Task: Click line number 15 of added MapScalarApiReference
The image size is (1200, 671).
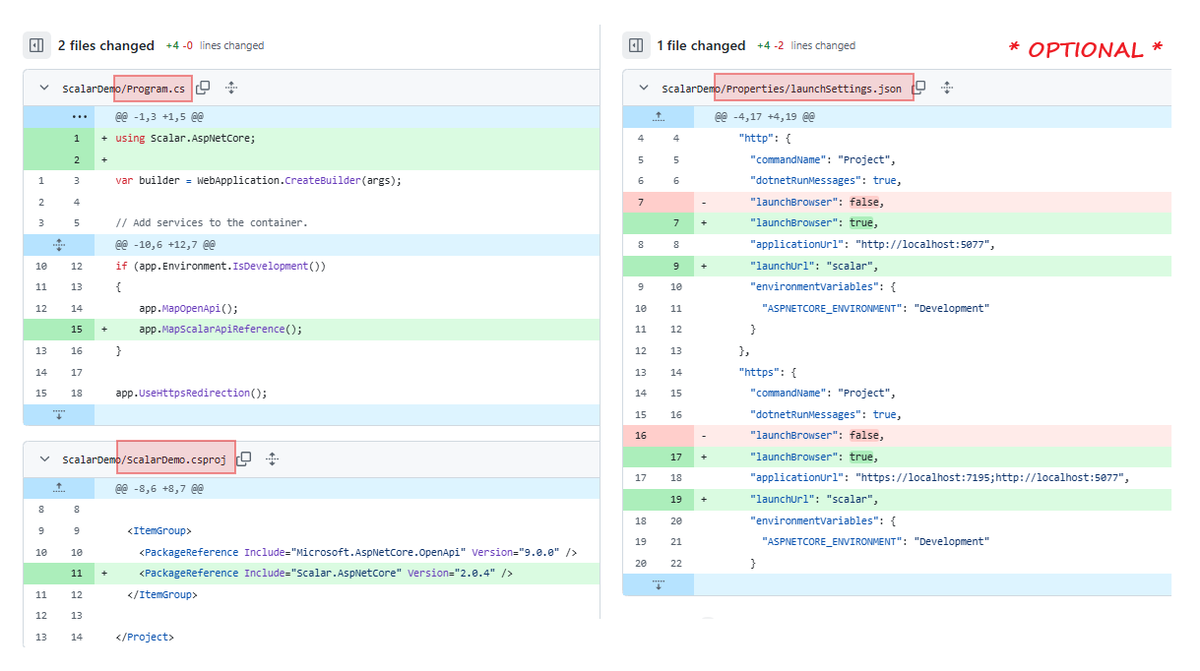Action: [x=77, y=329]
